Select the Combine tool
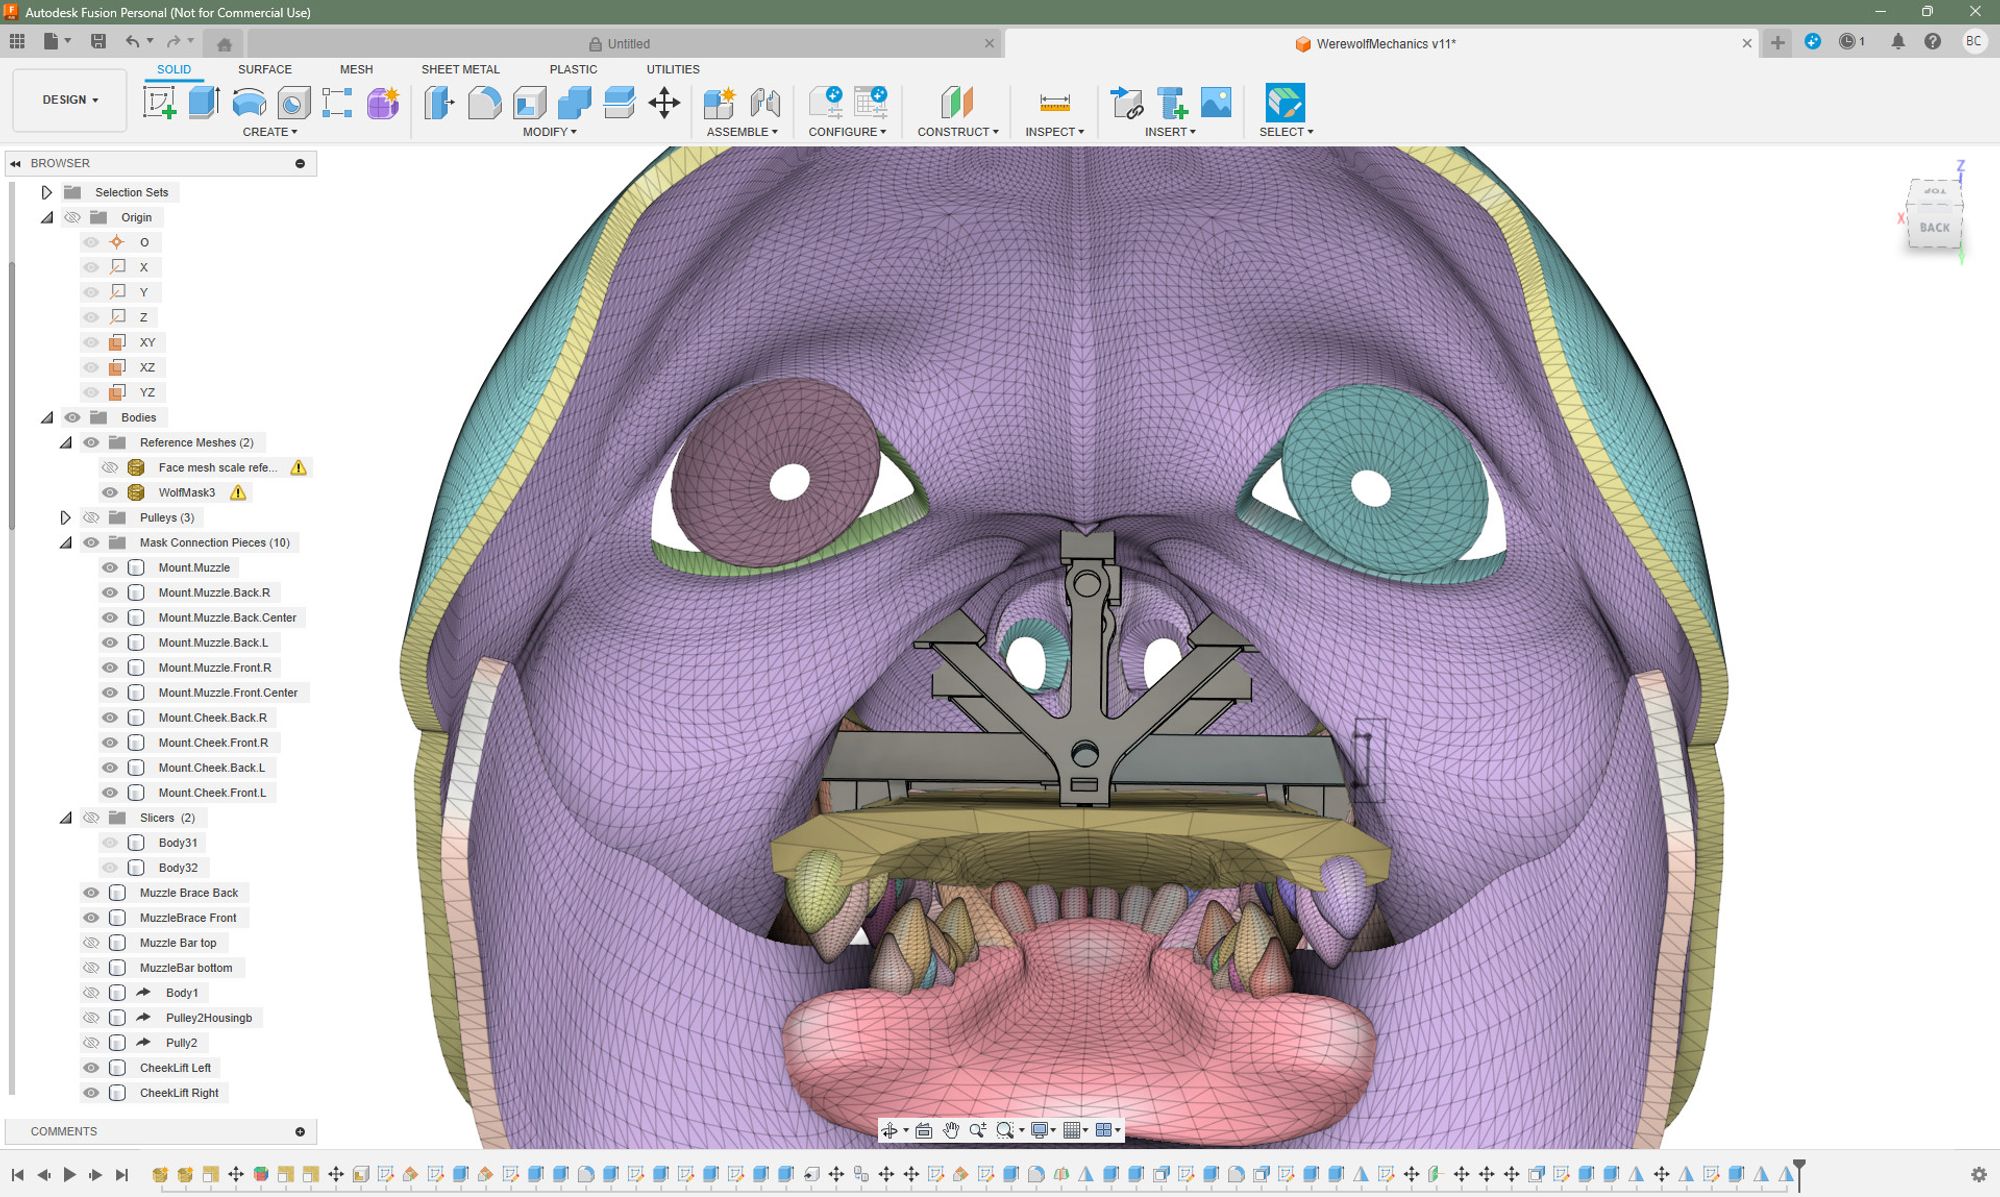Viewport: 2000px width, 1197px height. tap(574, 103)
